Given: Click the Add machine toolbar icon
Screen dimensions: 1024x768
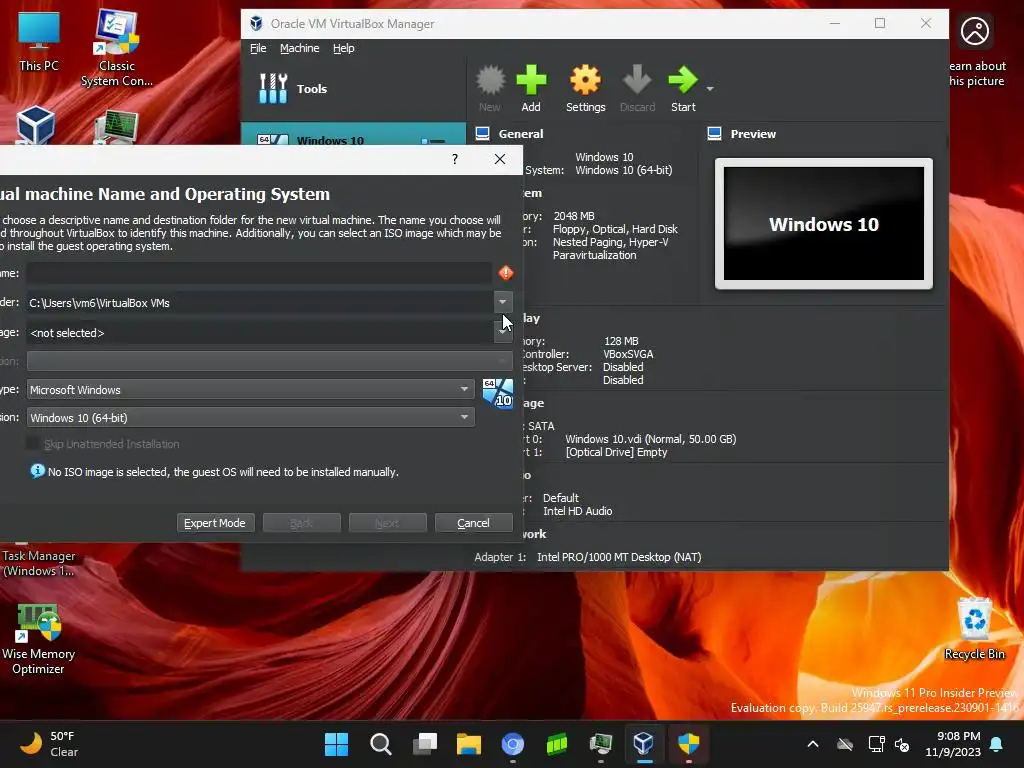Looking at the screenshot, I should [531, 88].
